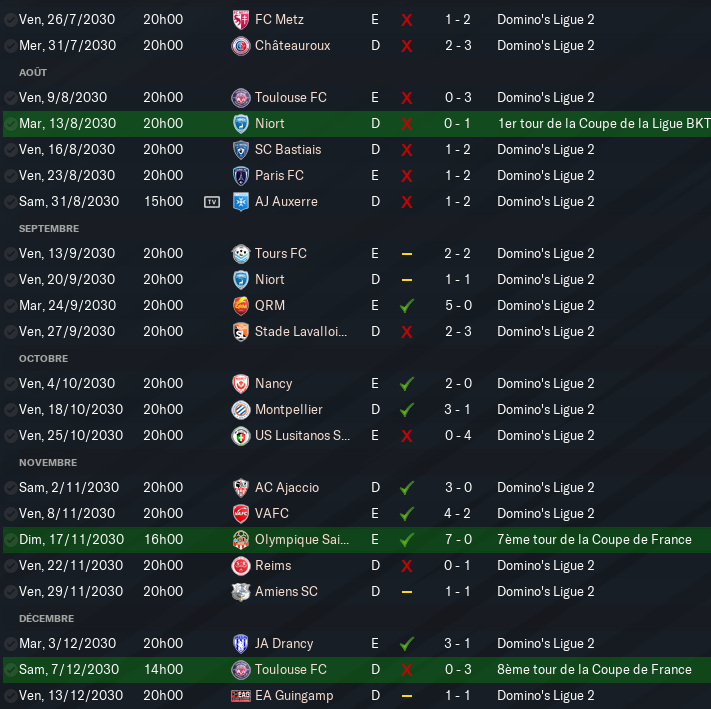Click the QRM club logo

pos(241,306)
